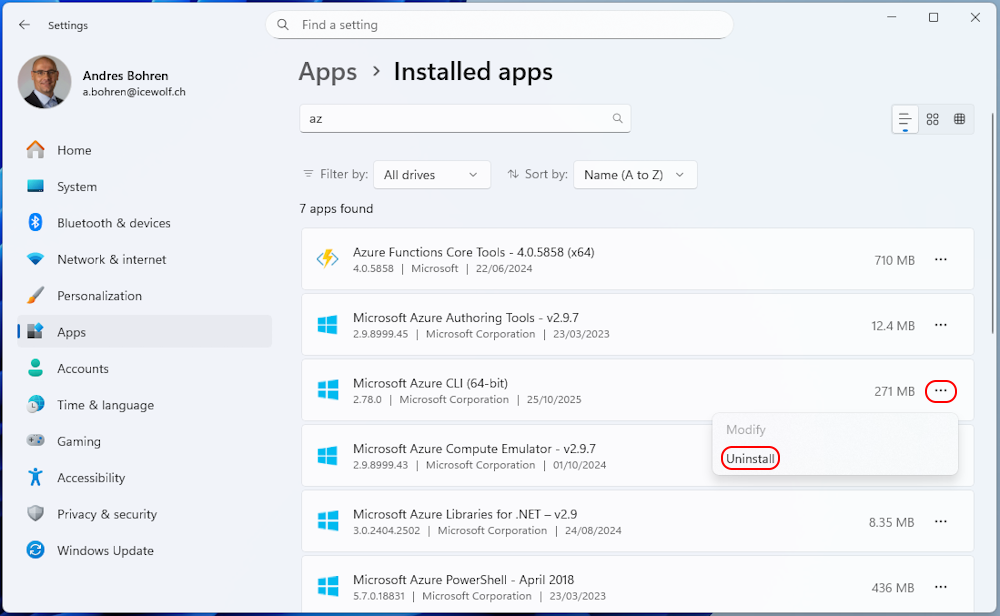1000x616 pixels.
Task: Open more options for Microsoft Azure PowerShell
Action: pyautogui.click(x=940, y=587)
